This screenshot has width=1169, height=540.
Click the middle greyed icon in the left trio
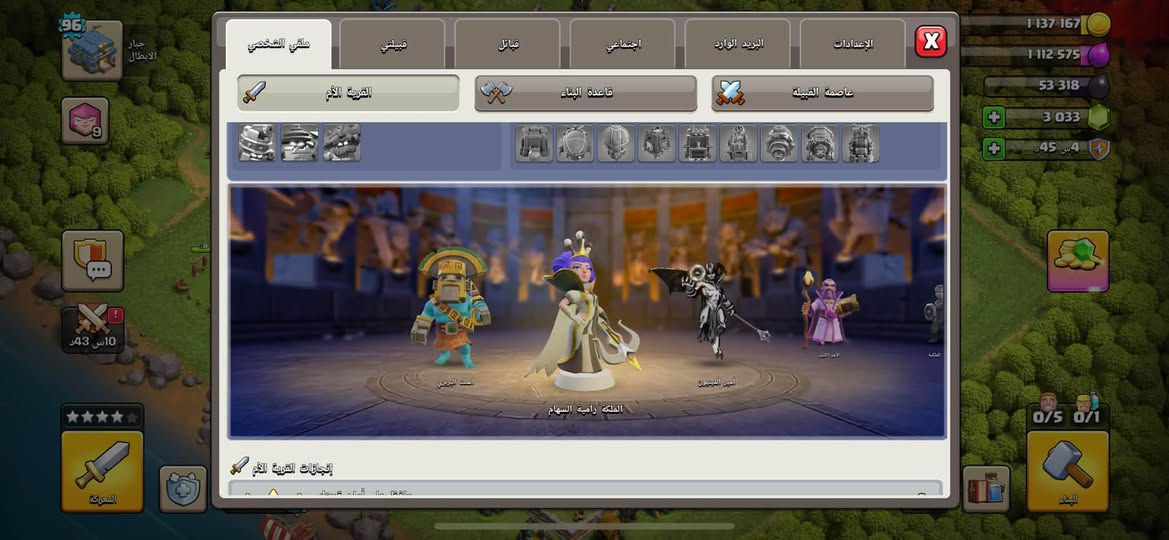click(299, 143)
